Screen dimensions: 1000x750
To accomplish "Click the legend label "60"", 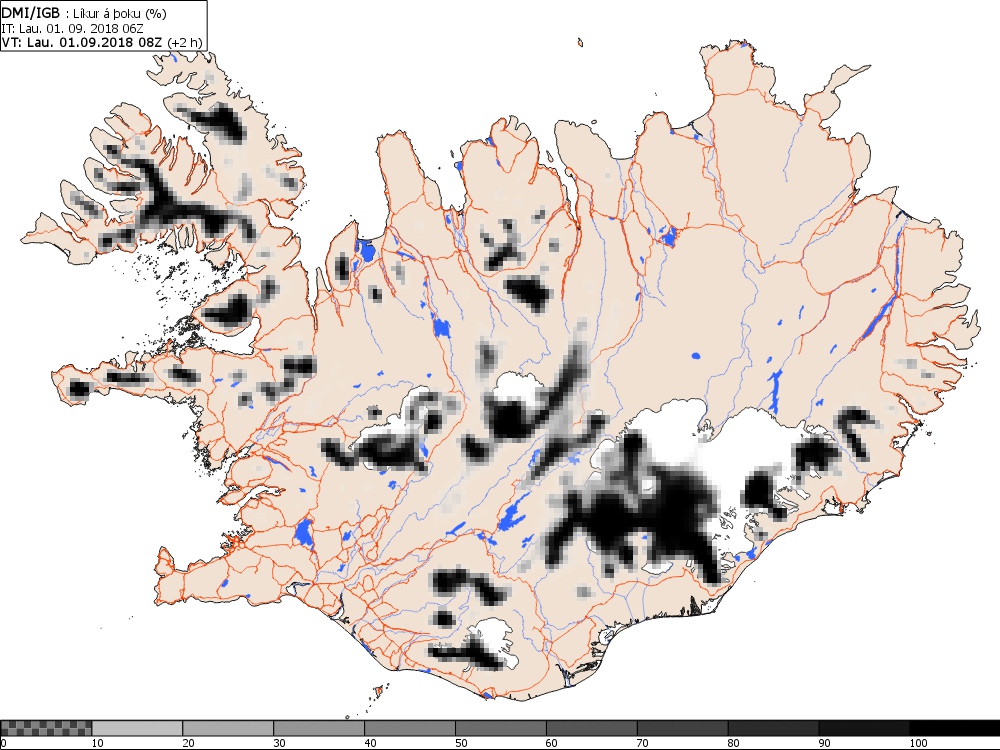I will (x=552, y=743).
